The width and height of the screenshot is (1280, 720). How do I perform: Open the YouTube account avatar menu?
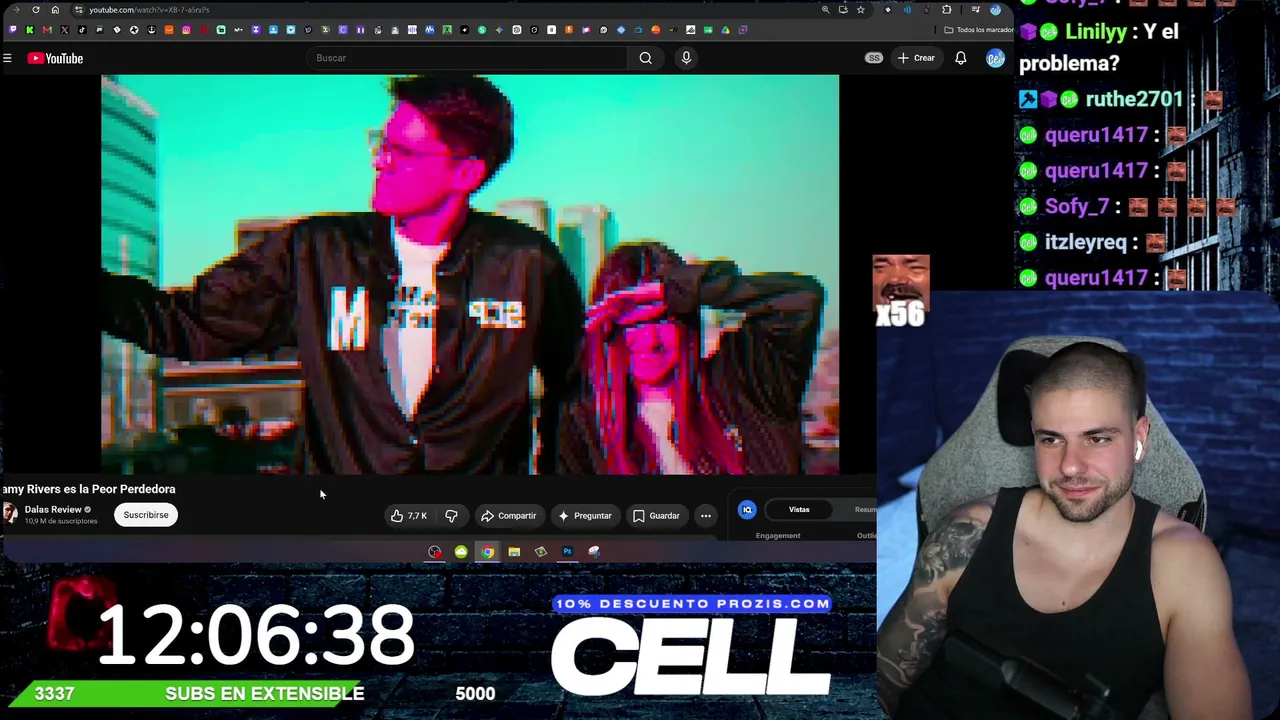(x=995, y=58)
